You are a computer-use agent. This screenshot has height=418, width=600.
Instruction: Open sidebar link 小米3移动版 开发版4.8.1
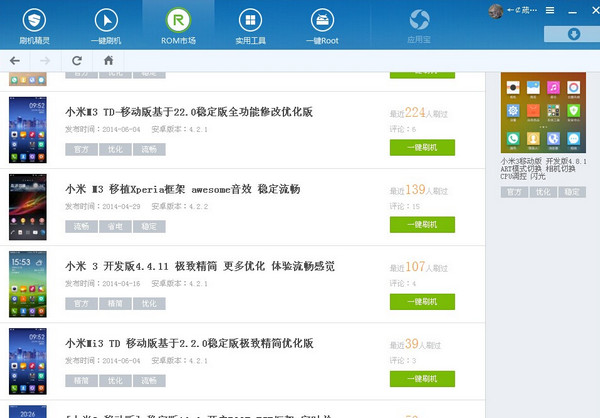point(543,168)
